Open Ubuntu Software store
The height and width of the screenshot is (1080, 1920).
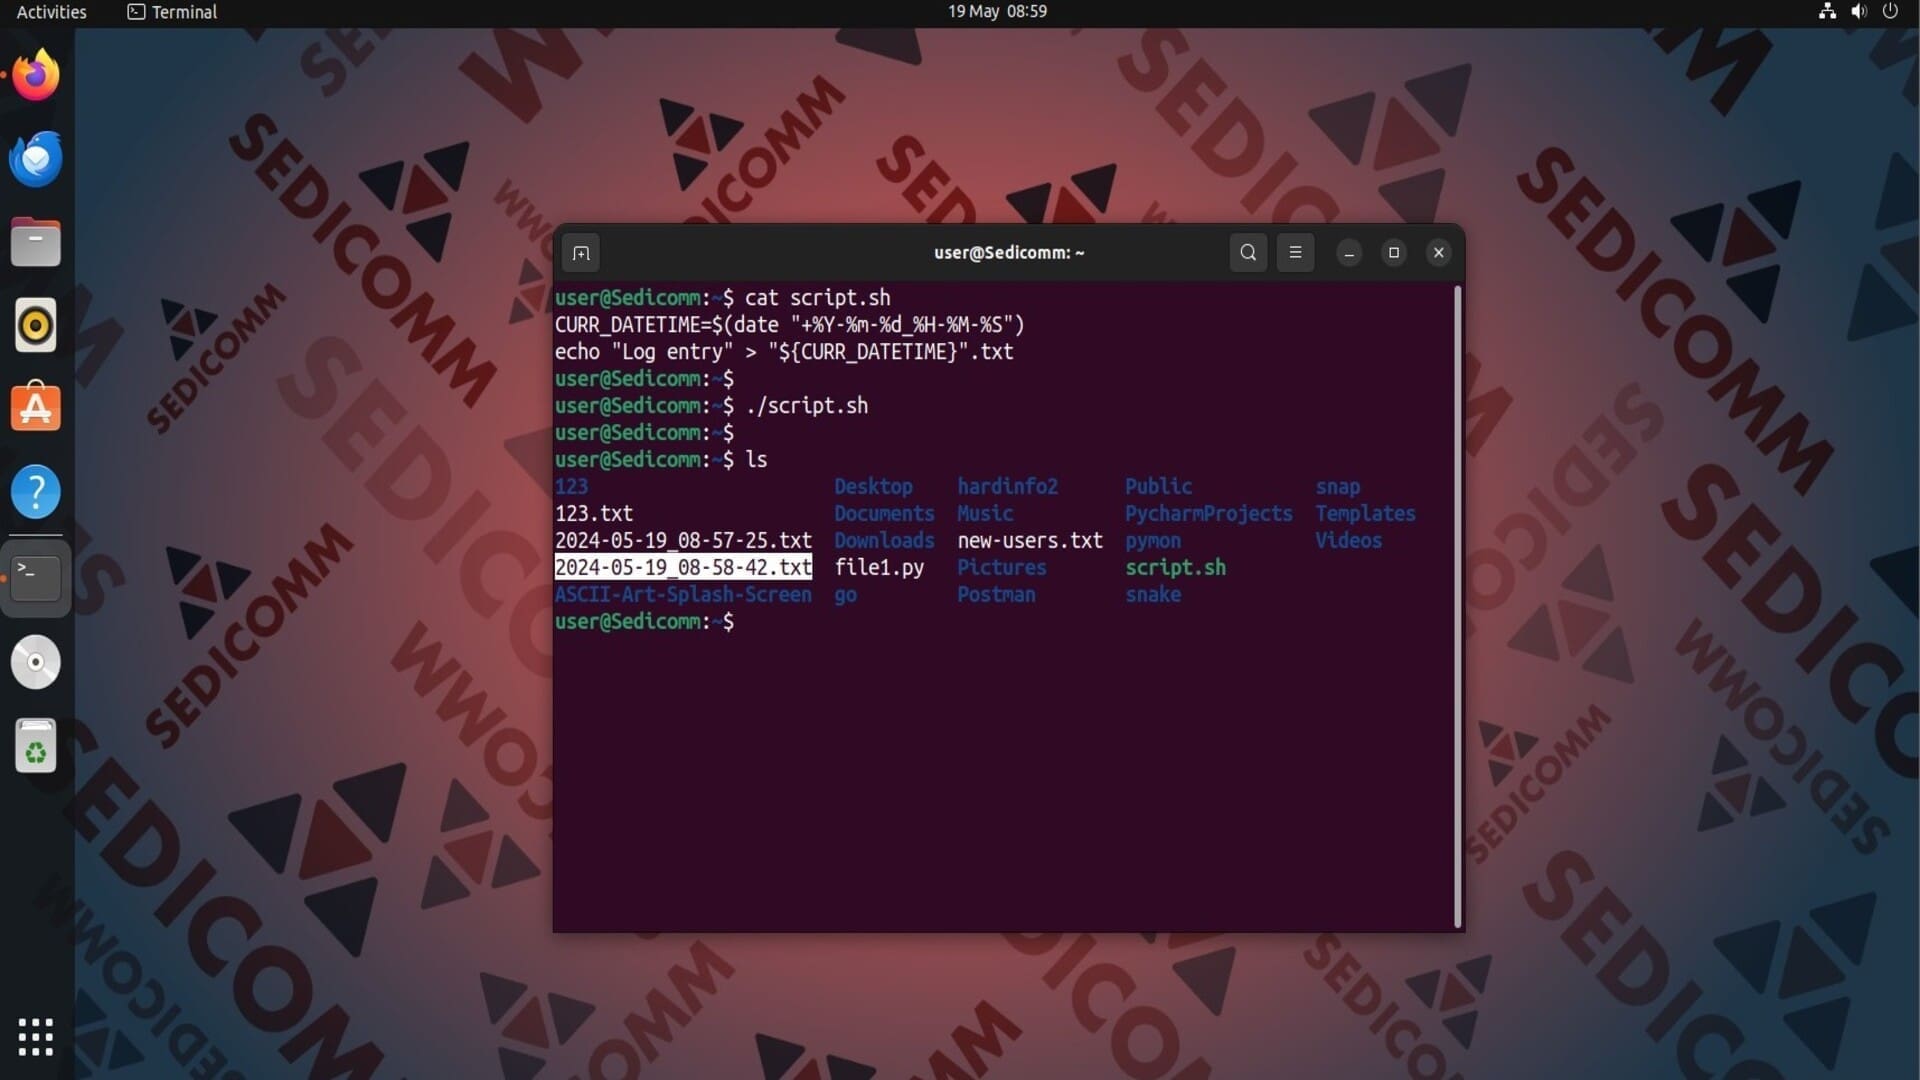pyautogui.click(x=36, y=408)
